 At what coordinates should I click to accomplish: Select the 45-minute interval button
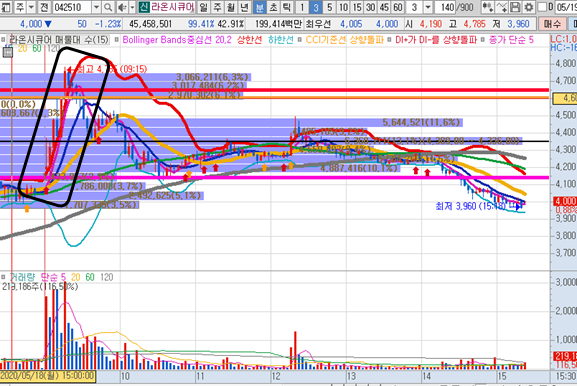[x=384, y=7]
